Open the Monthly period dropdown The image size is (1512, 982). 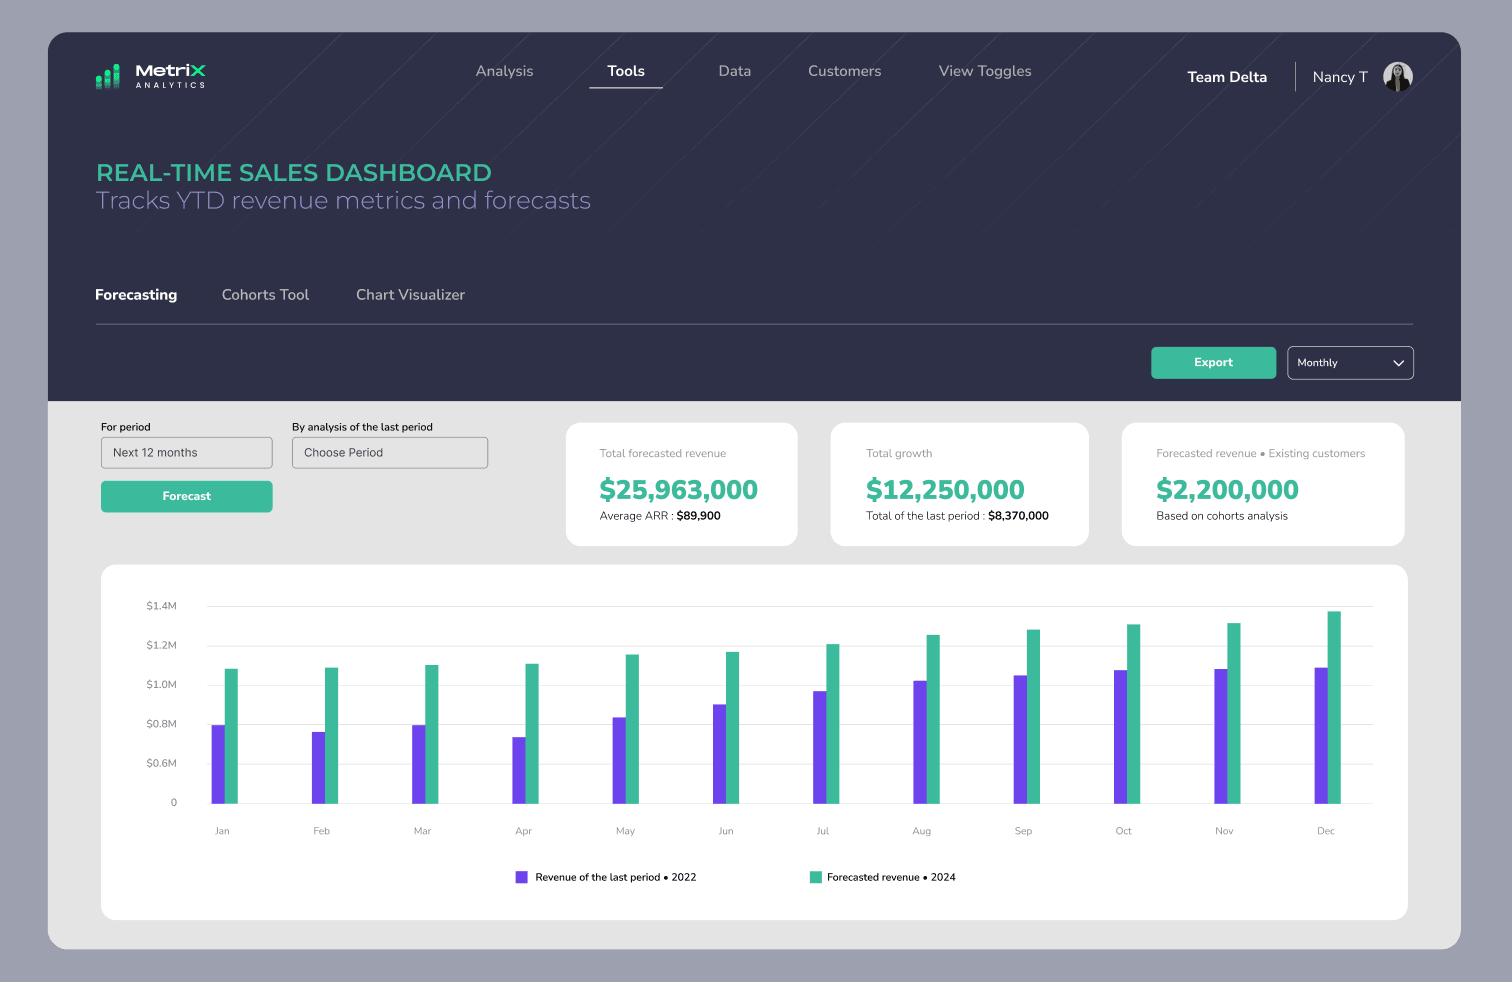(x=1350, y=362)
